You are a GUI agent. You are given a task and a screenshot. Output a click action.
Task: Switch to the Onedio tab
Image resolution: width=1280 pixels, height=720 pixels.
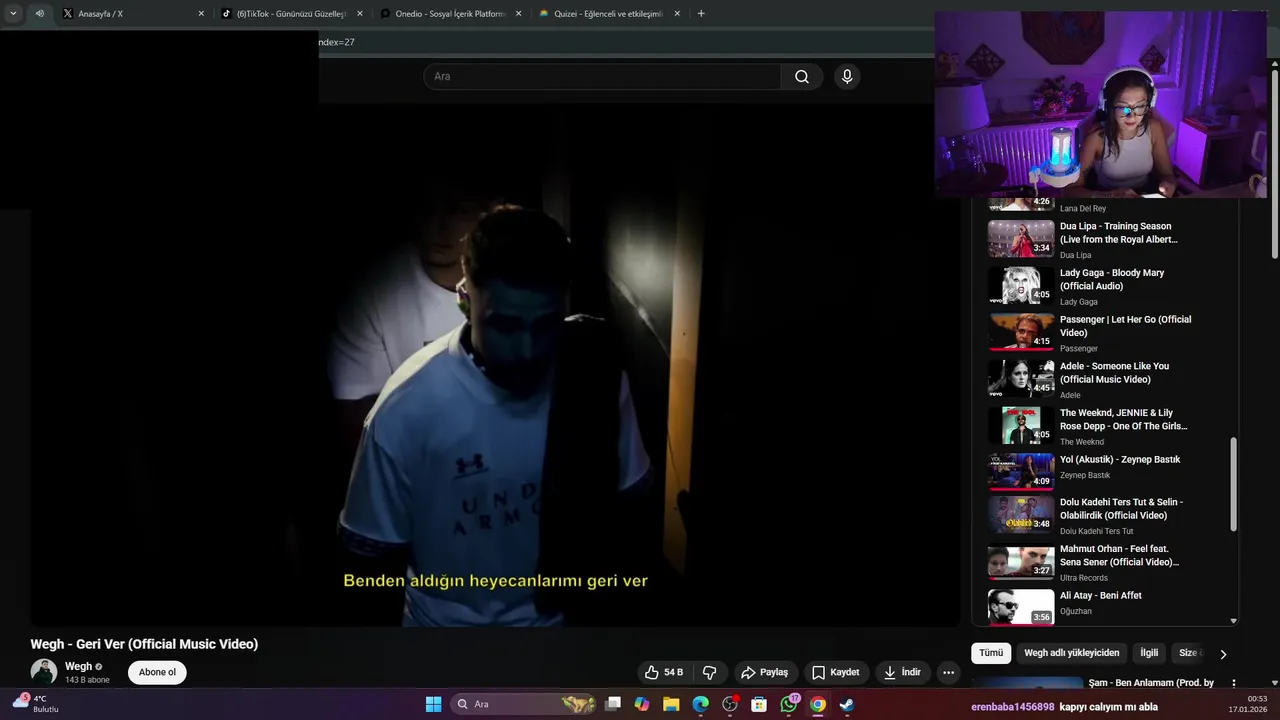tap(449, 14)
